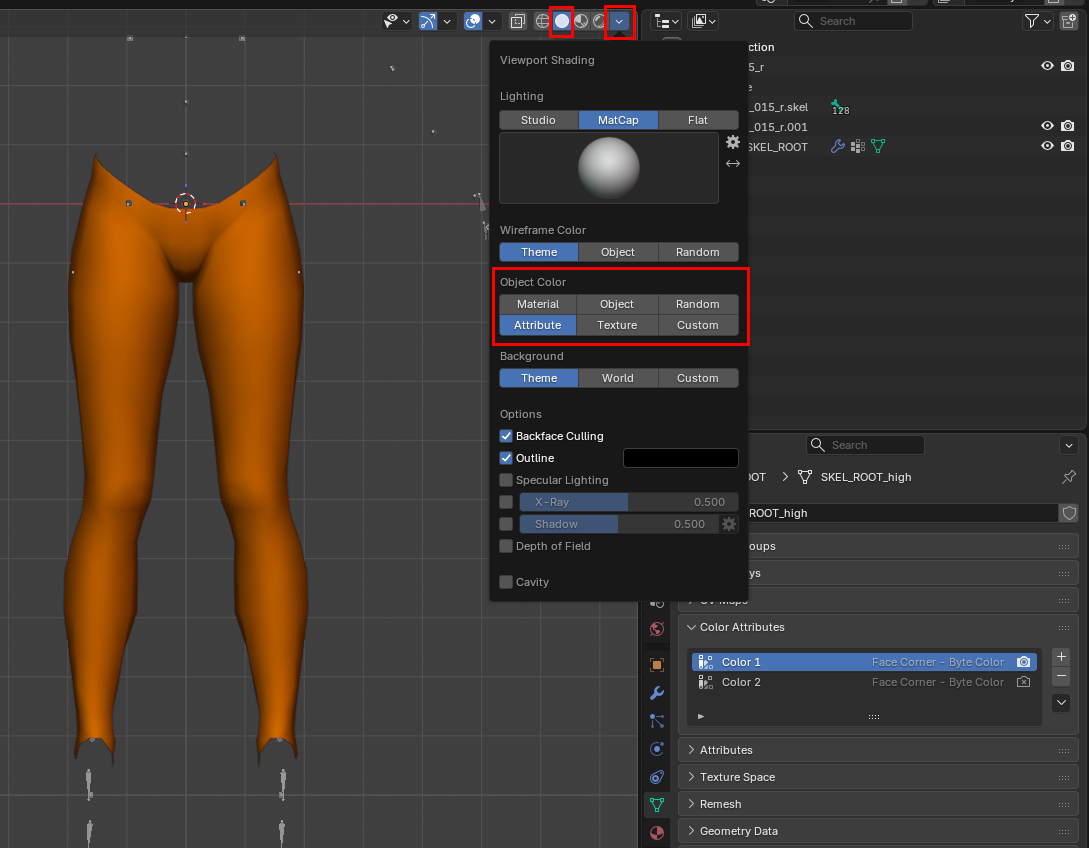Open the Object properties tab

(x=656, y=665)
